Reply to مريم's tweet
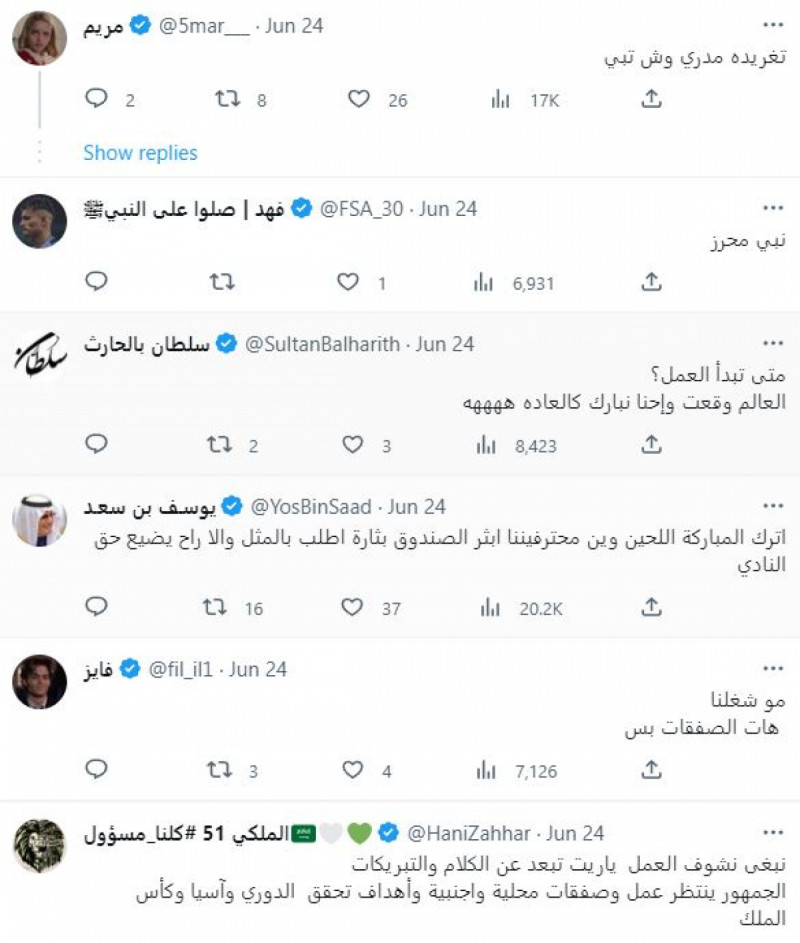Viewport: 800px width, 943px height. [96, 99]
